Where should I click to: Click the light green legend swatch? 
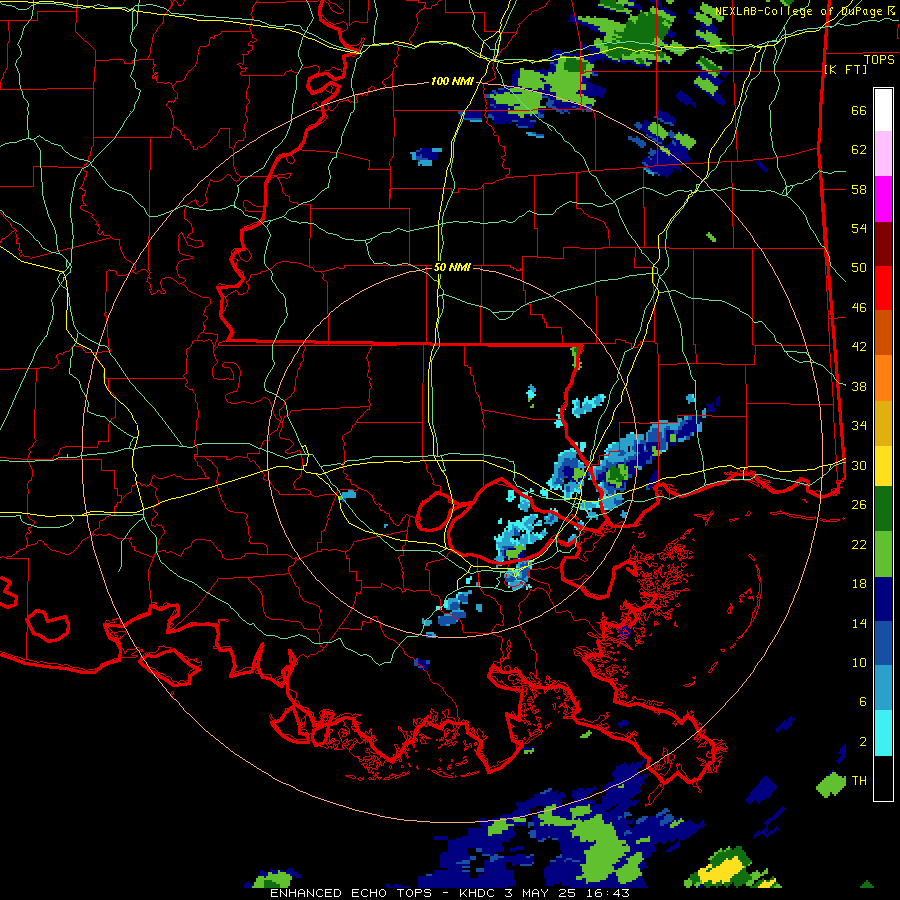[x=883, y=554]
